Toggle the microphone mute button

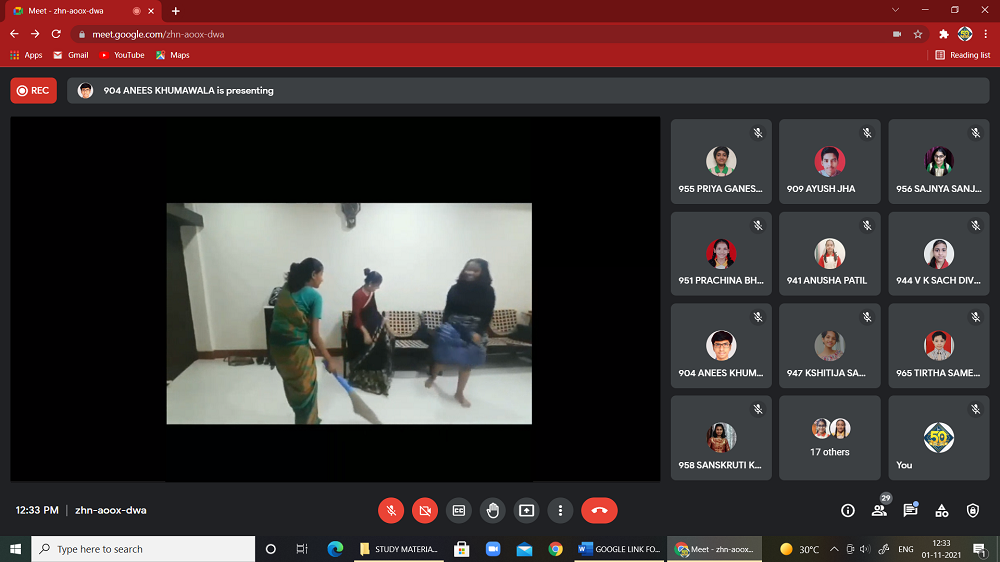coord(391,510)
